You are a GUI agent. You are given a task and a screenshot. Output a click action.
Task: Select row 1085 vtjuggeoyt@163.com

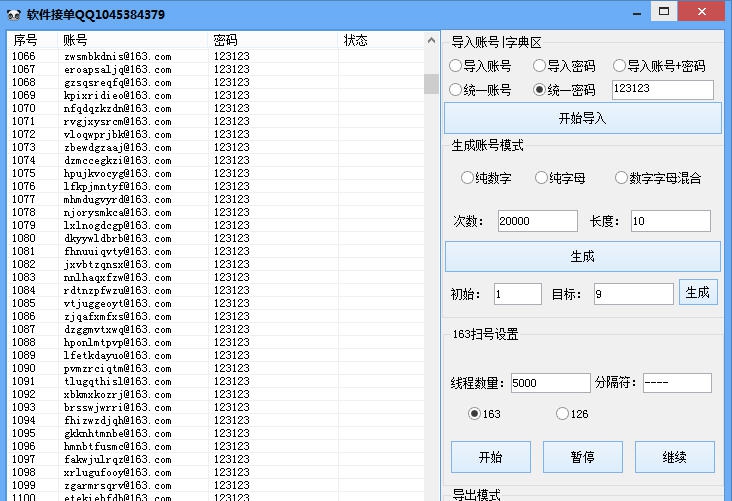[x=216, y=303]
